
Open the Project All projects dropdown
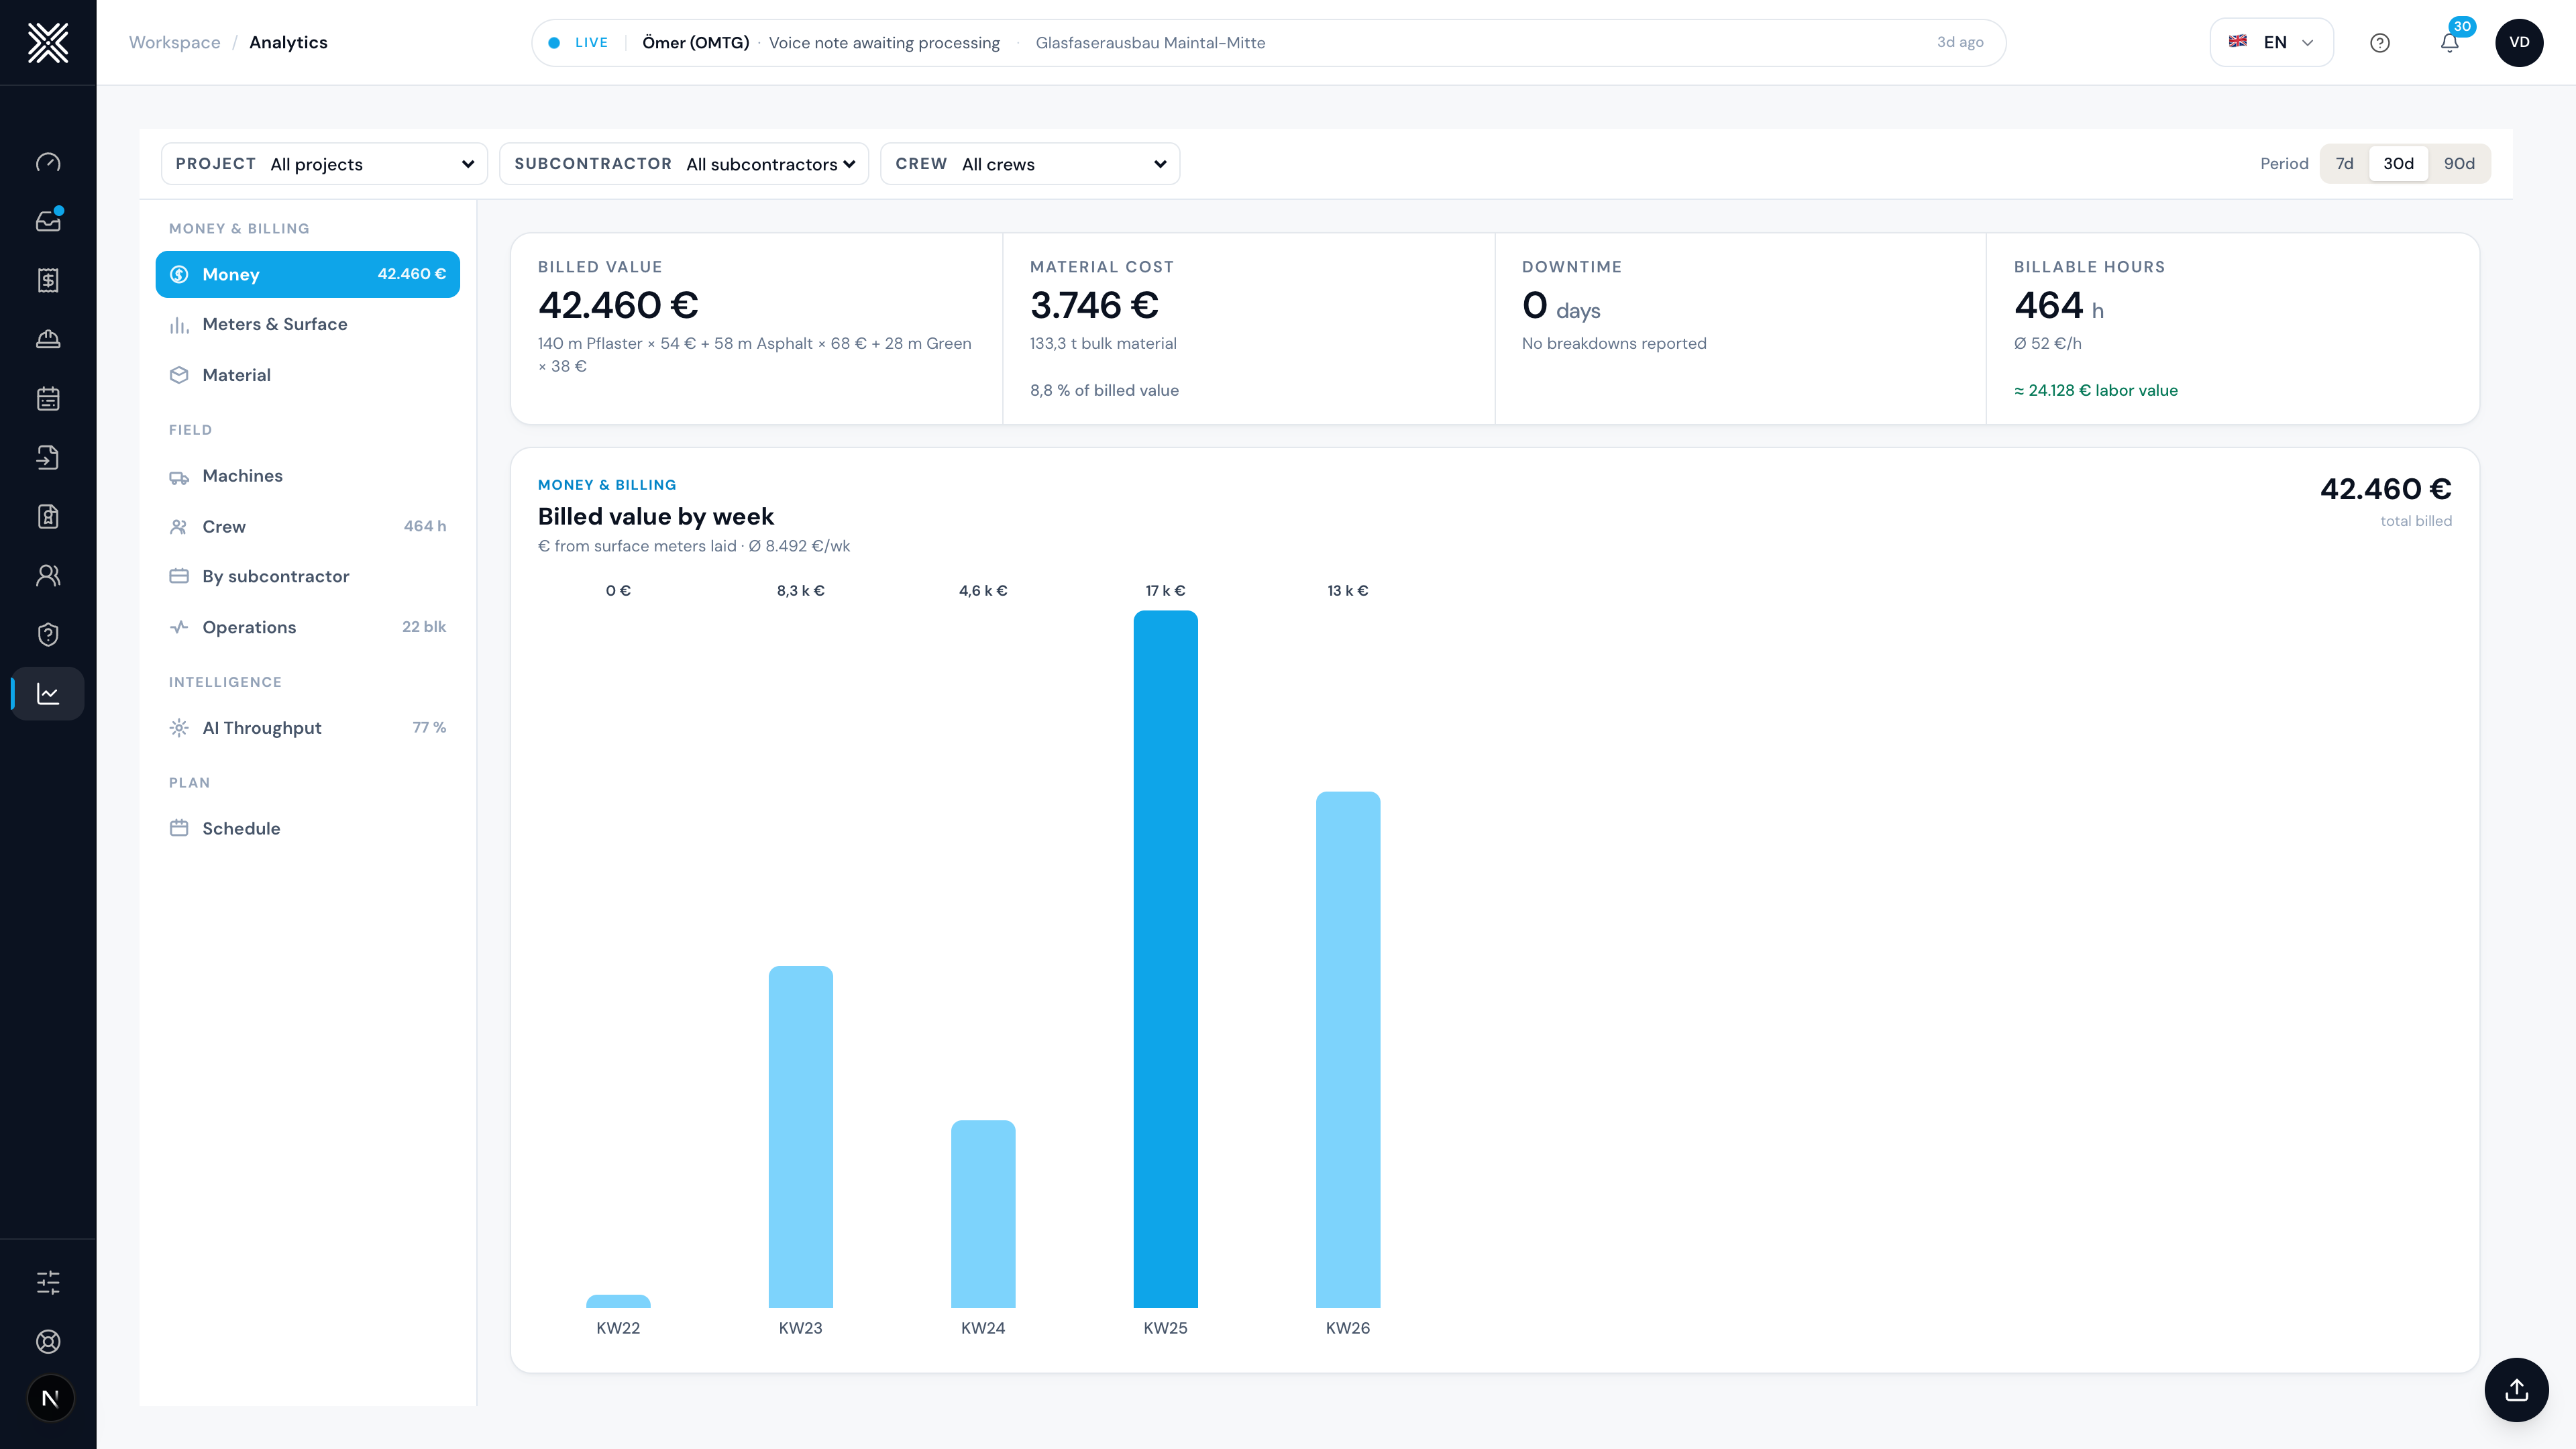(324, 164)
